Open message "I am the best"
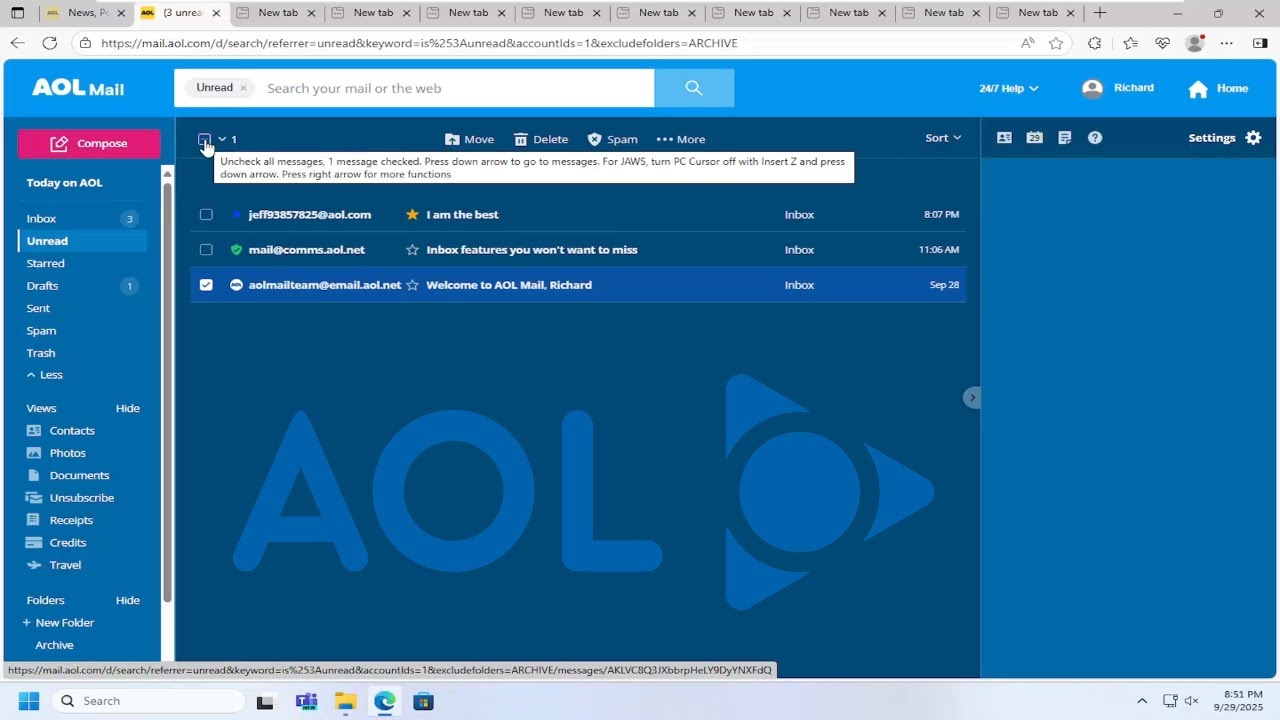 (x=462, y=214)
